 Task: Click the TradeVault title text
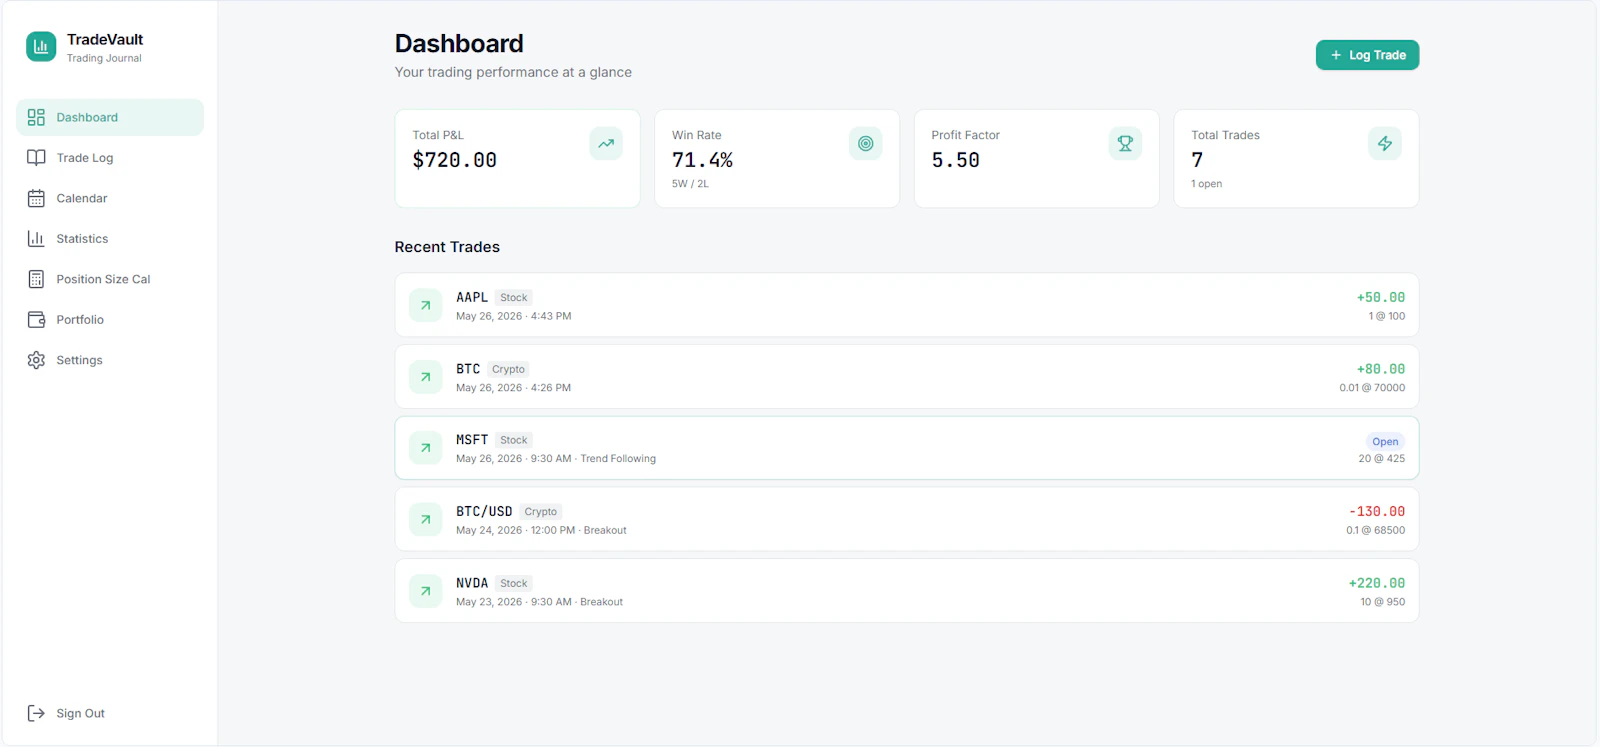(x=105, y=39)
